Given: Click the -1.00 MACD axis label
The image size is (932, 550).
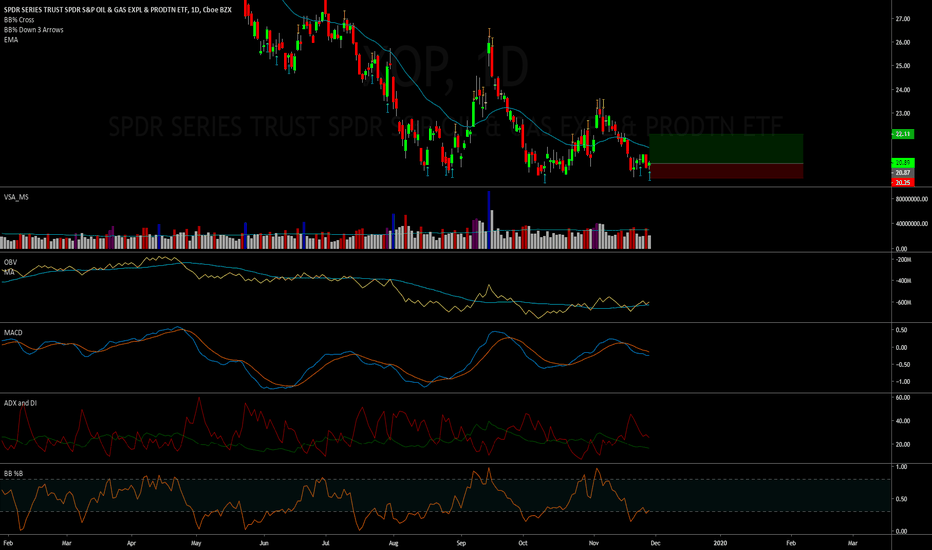Looking at the screenshot, I should [902, 382].
